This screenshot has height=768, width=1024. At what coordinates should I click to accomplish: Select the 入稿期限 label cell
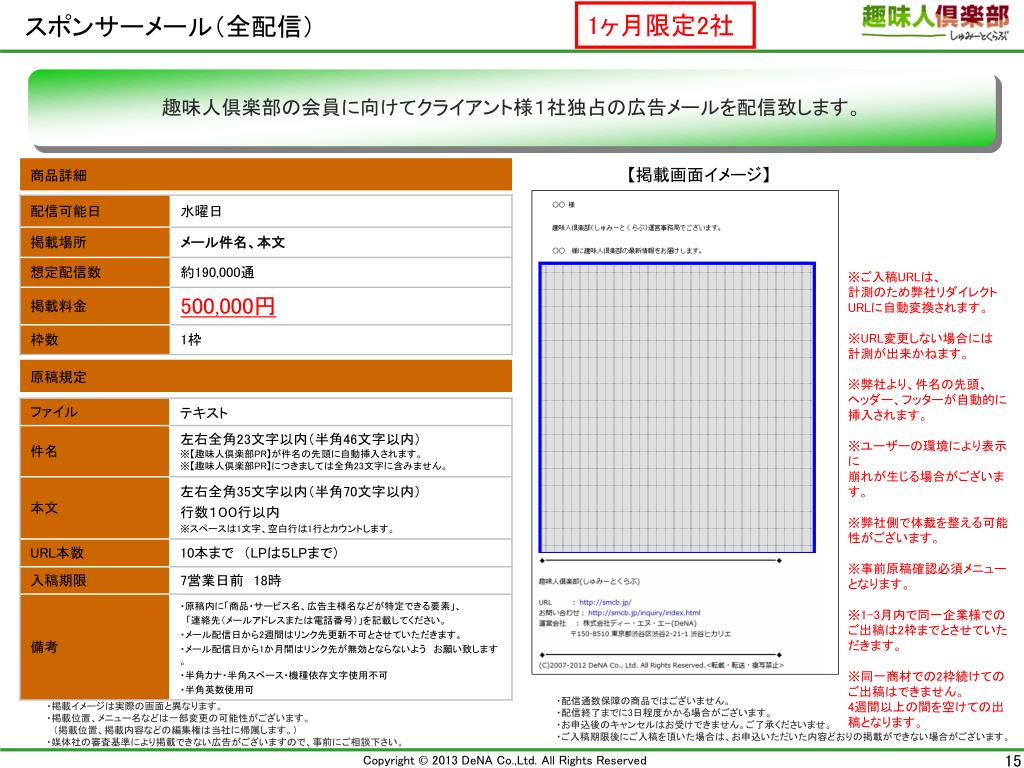click(95, 581)
